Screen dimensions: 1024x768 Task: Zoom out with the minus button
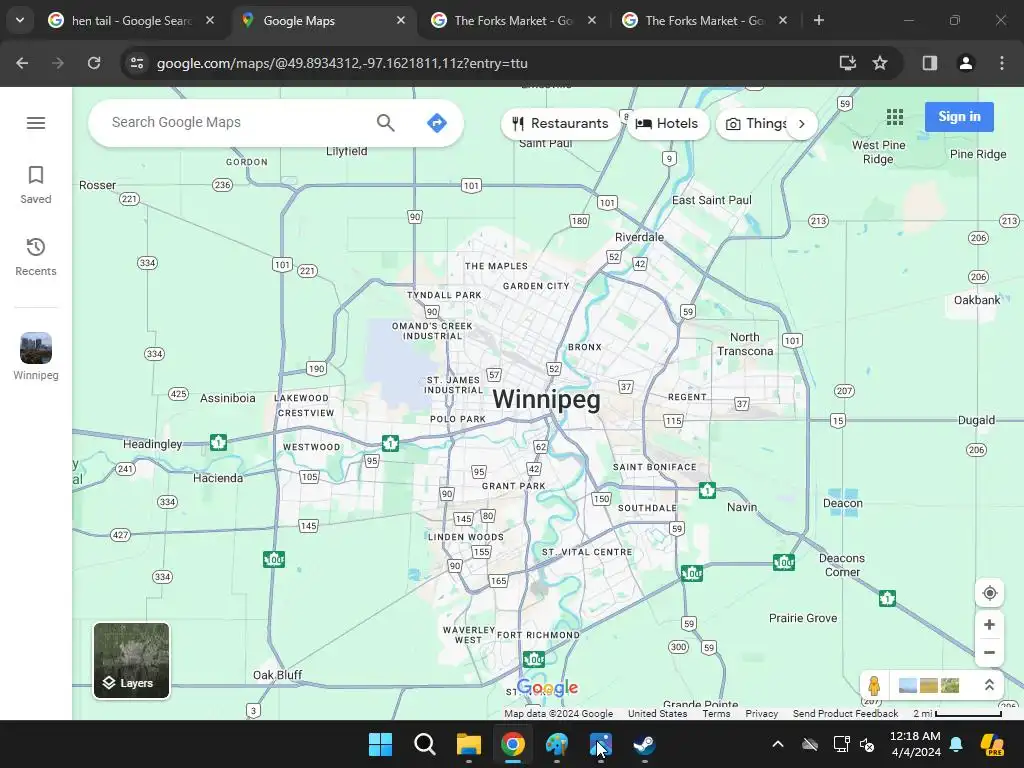(x=989, y=652)
